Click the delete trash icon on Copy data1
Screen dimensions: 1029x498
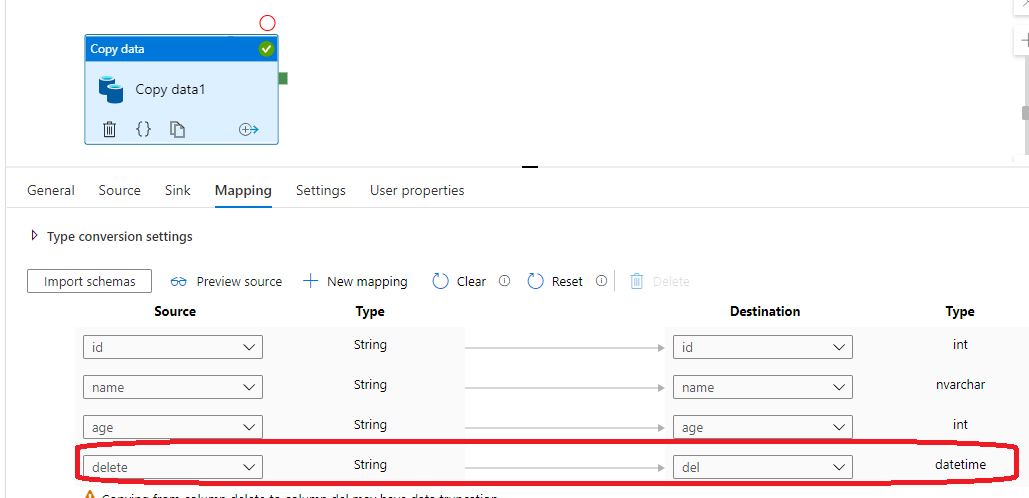110,129
